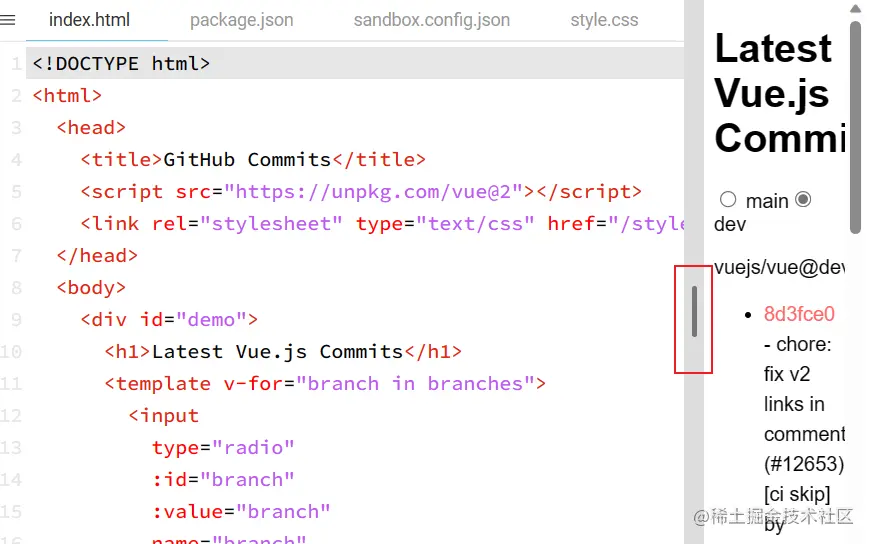Click the type="radio" code line
This screenshot has height=544, width=871.
coord(223,448)
